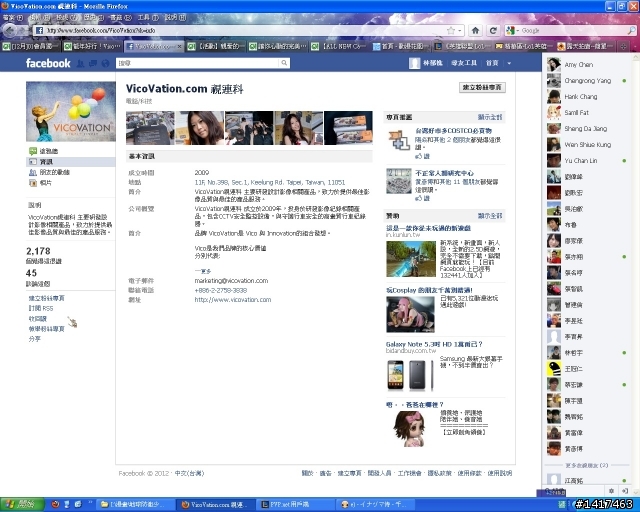Viewport: 640px width, 512px height.
Task: Click the kunlun game ad image
Action: coord(411,259)
